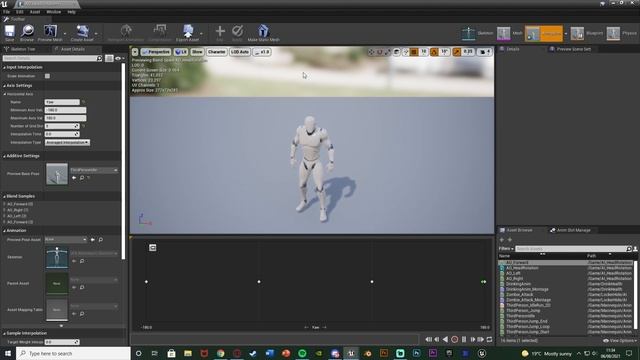Screen dimensions: 640x360
Task: Click the surface snapping icon
Action: point(405,52)
